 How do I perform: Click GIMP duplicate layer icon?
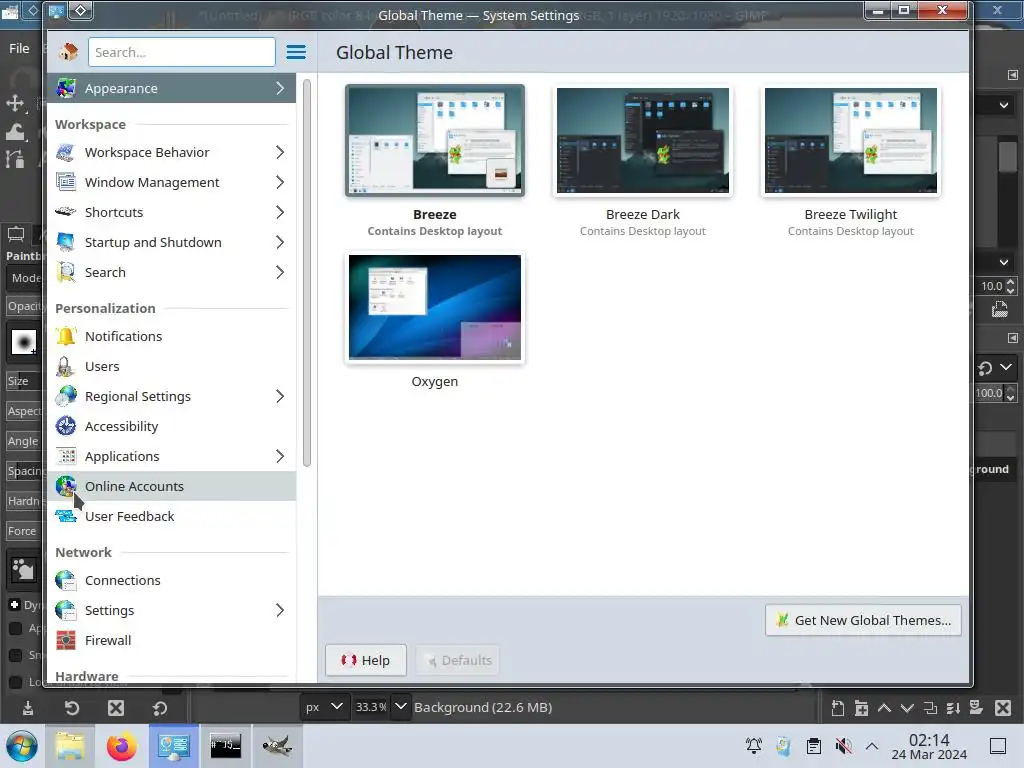[931, 708]
